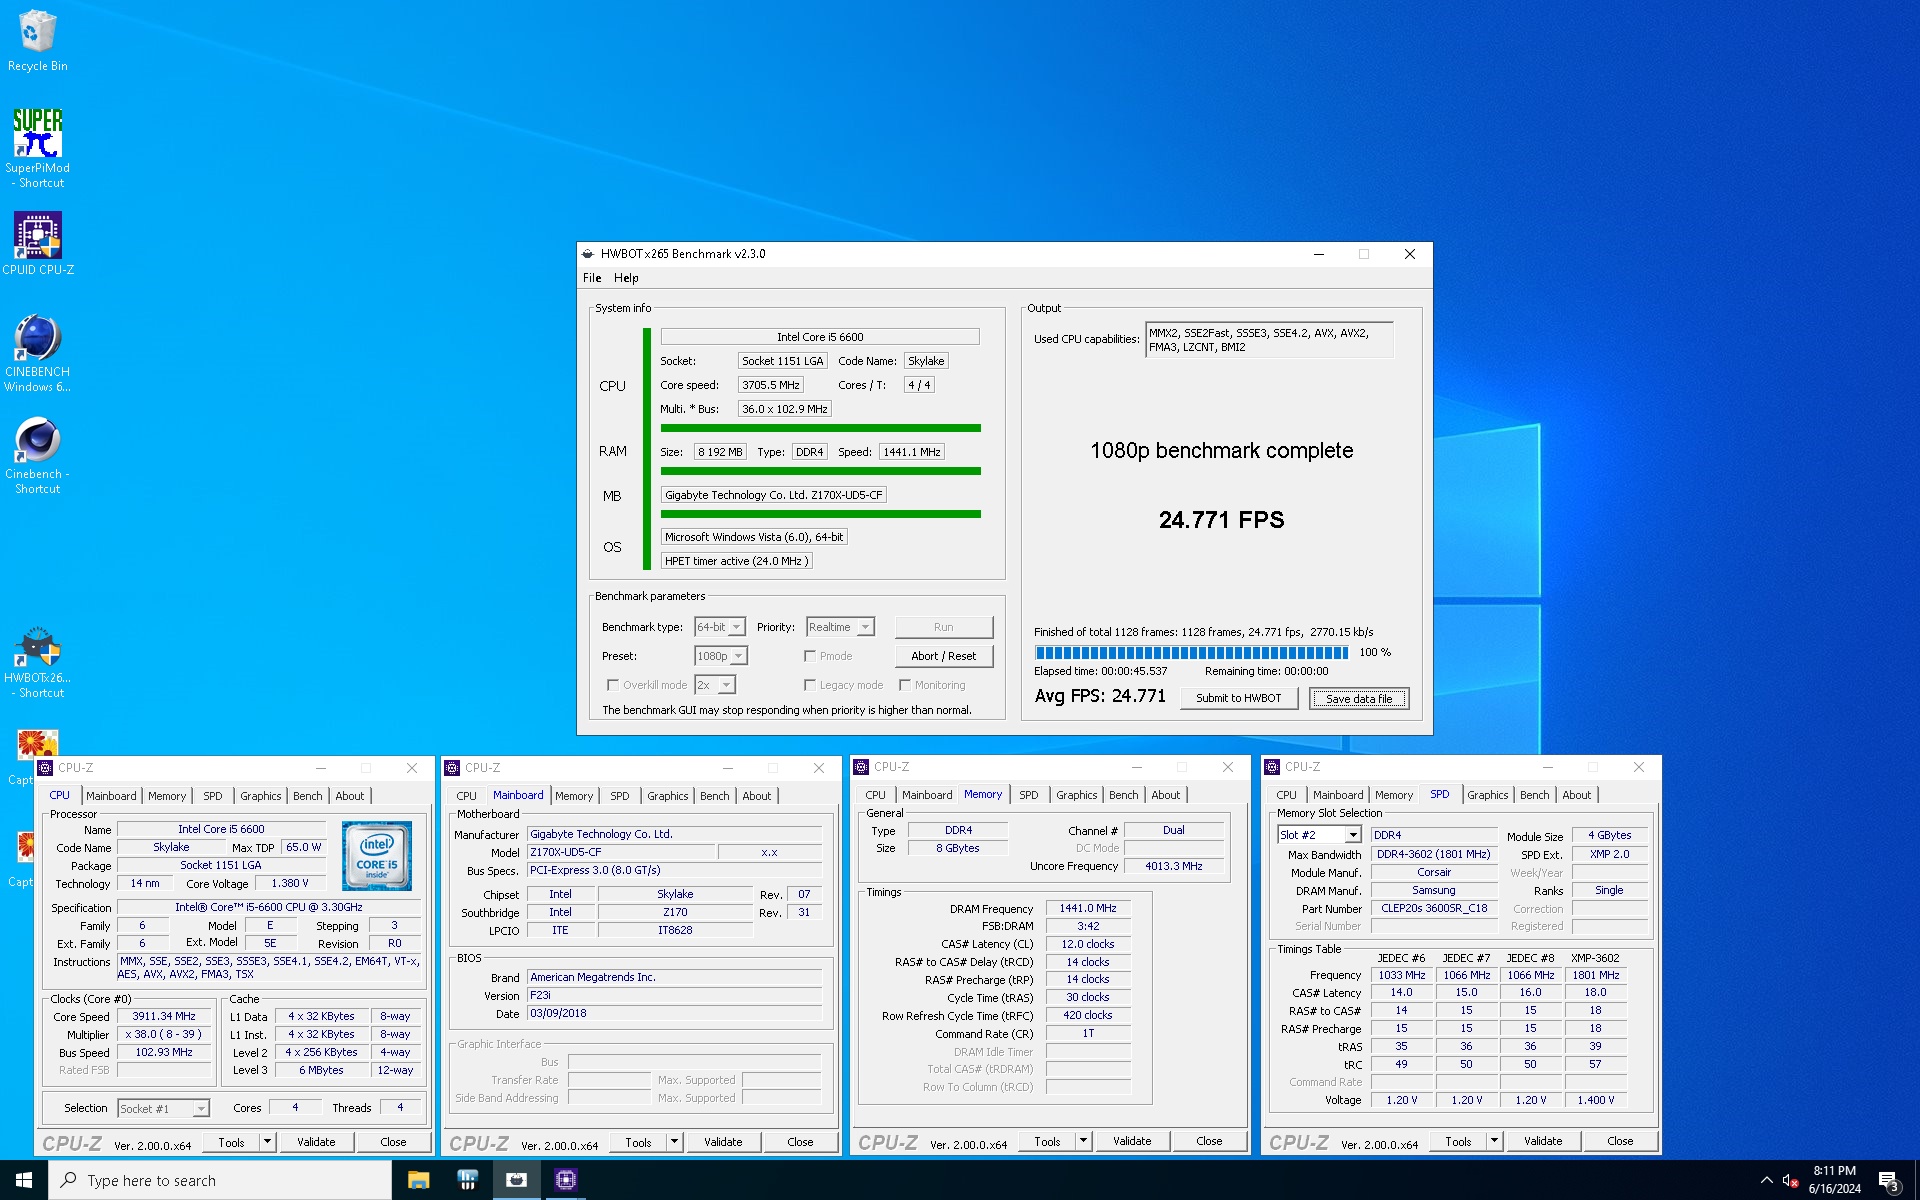1920x1200 pixels.
Task: Toggle the Monitoring checkbox
Action: tap(905, 685)
